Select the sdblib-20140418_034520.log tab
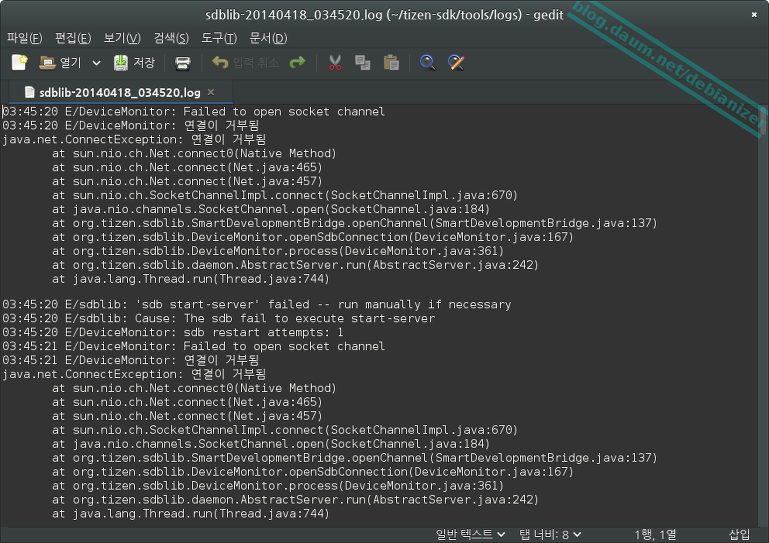 coord(120,92)
